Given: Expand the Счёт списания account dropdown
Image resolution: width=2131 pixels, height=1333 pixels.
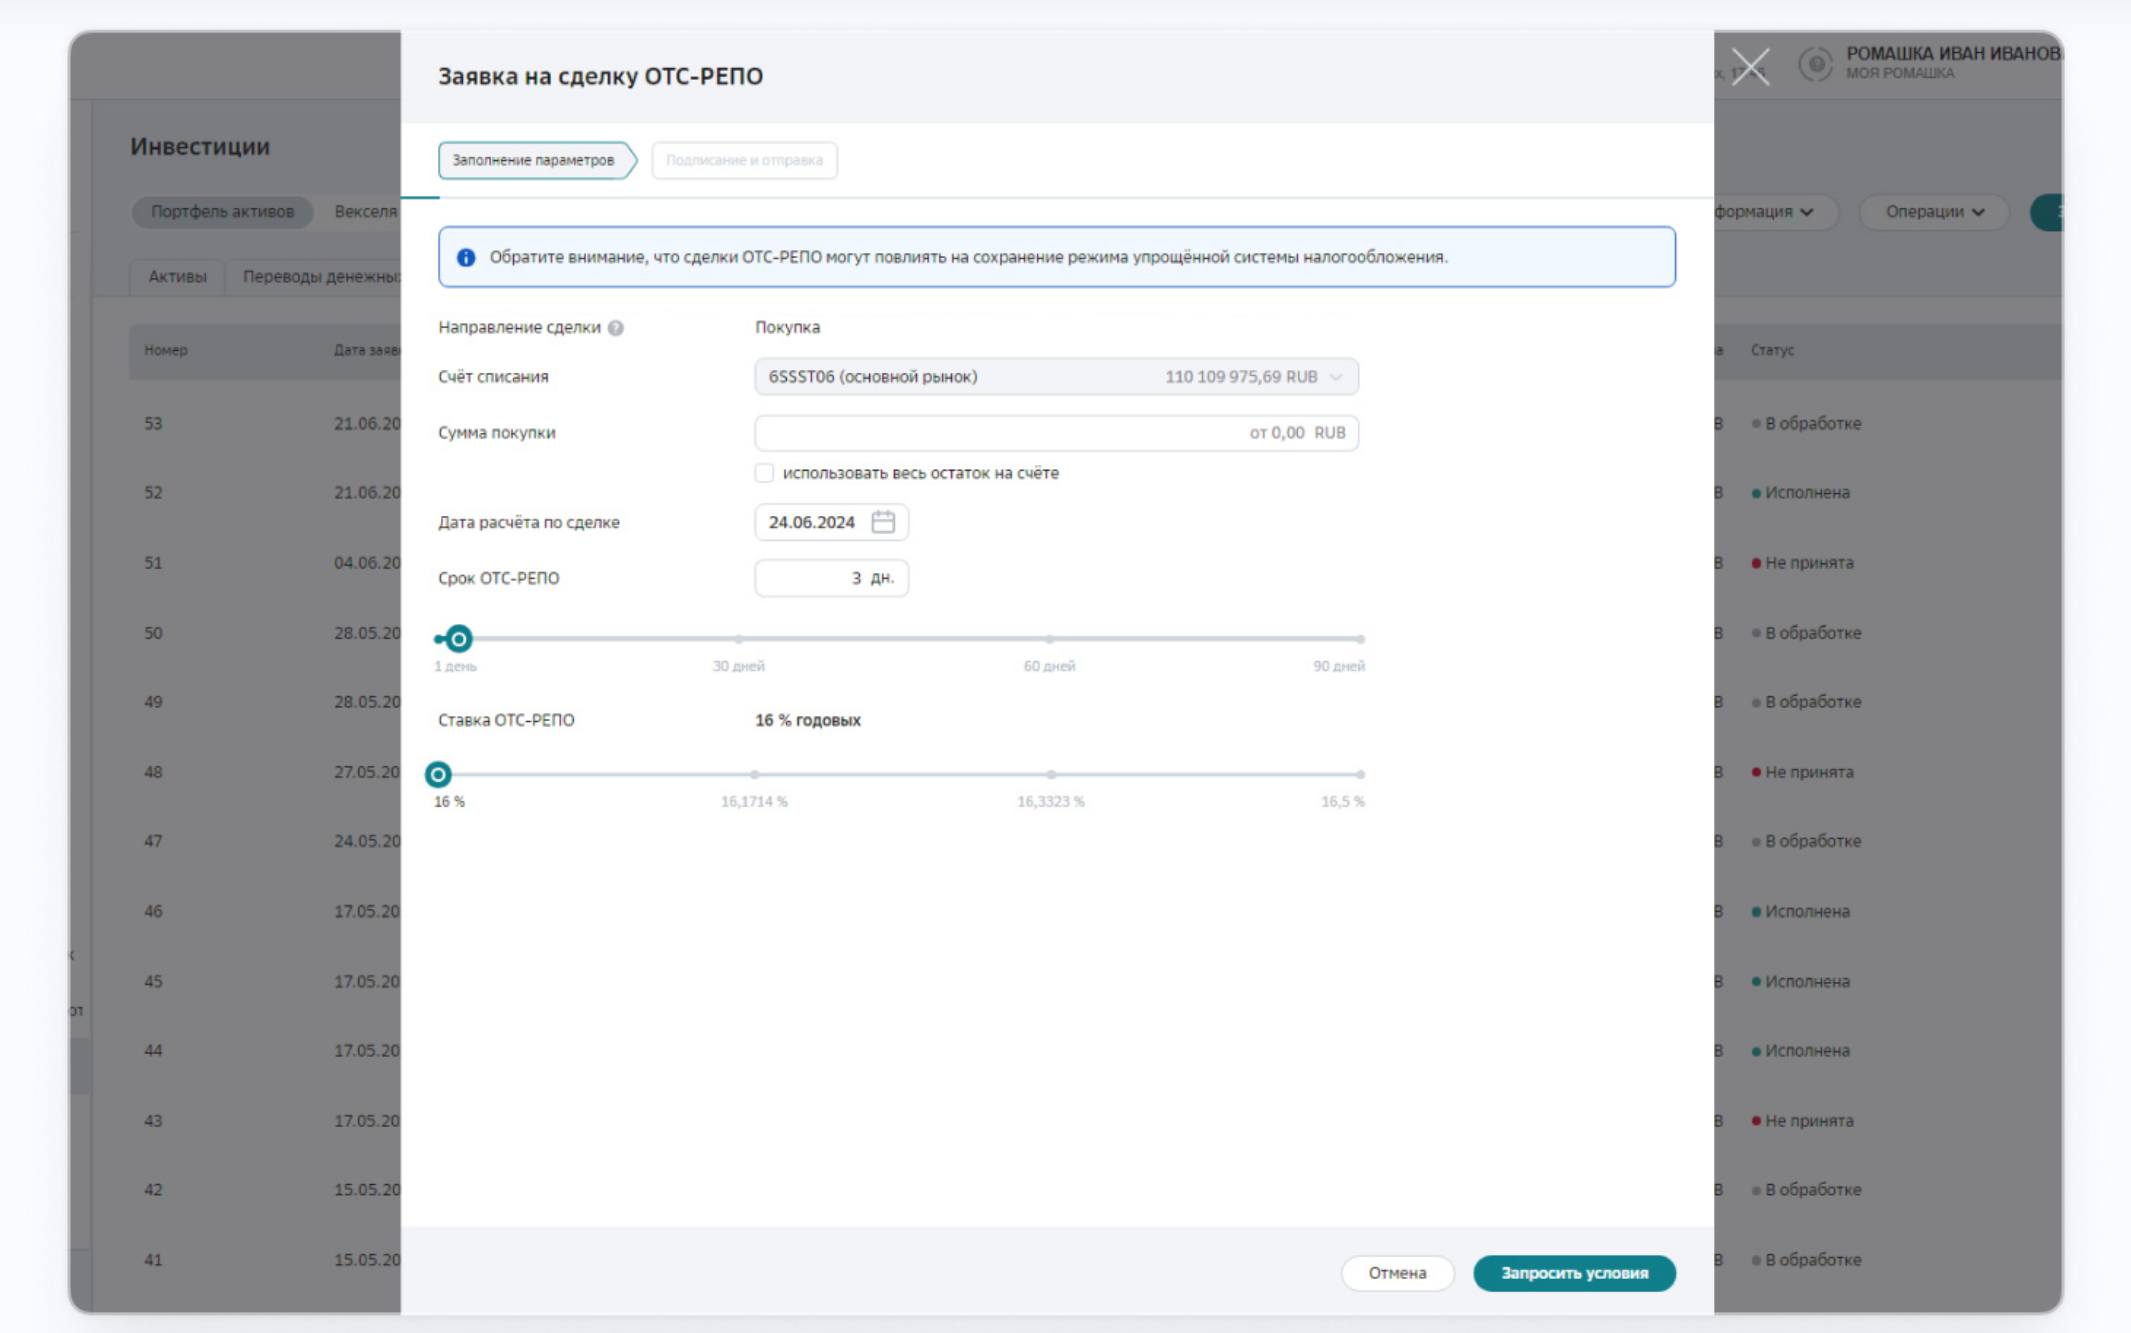Looking at the screenshot, I should pyautogui.click(x=1056, y=377).
